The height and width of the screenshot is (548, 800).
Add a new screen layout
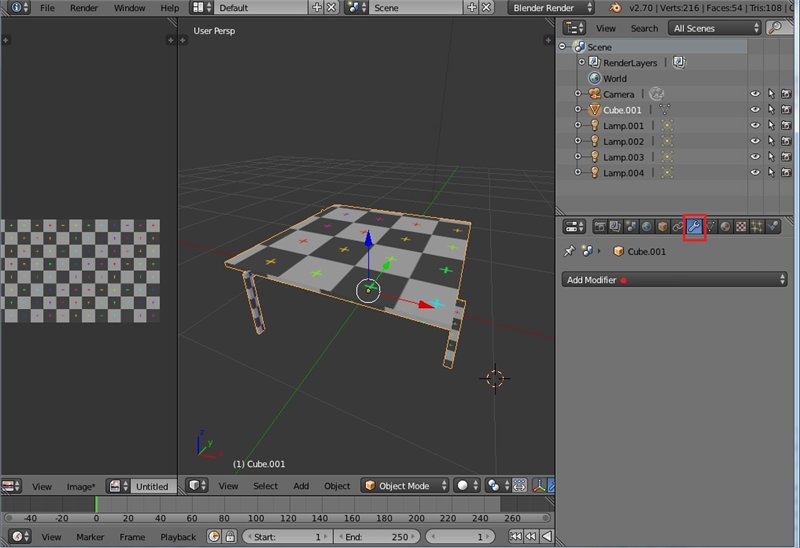(318, 8)
